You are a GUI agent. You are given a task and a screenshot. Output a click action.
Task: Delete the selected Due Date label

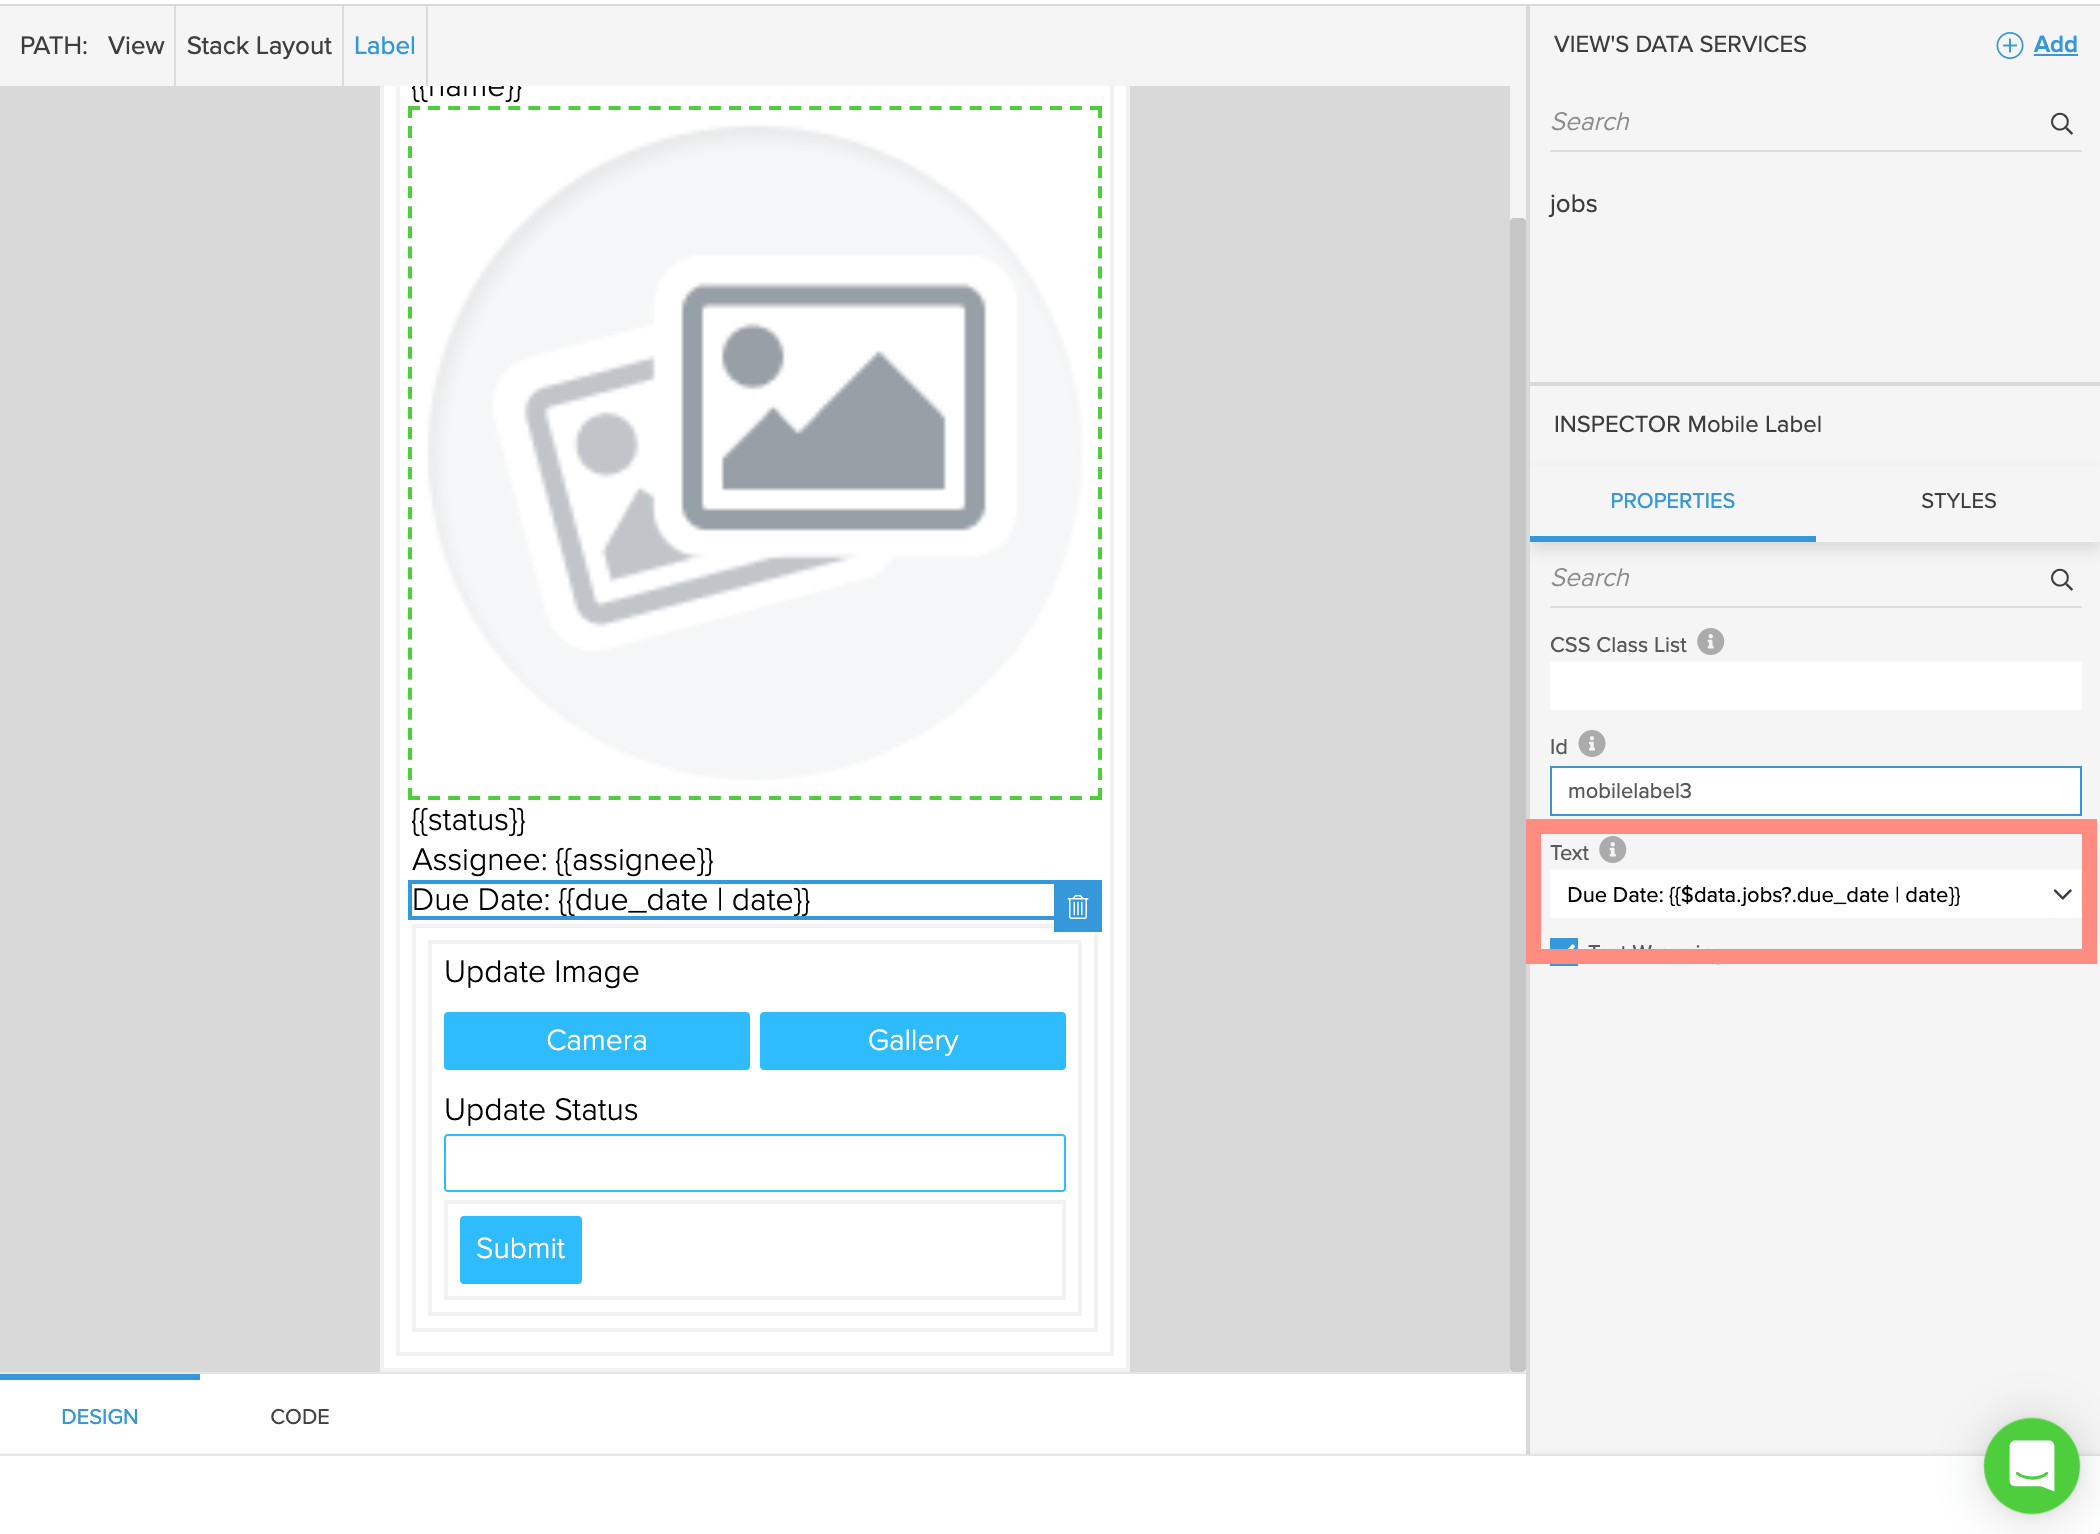pyautogui.click(x=1077, y=906)
